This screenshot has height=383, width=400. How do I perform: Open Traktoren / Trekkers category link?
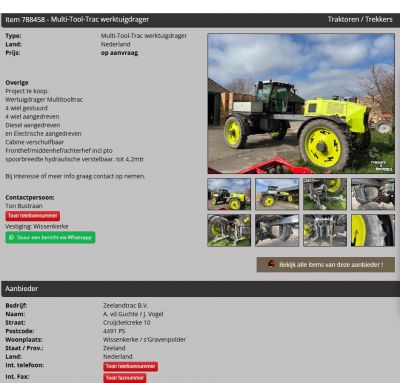point(360,19)
